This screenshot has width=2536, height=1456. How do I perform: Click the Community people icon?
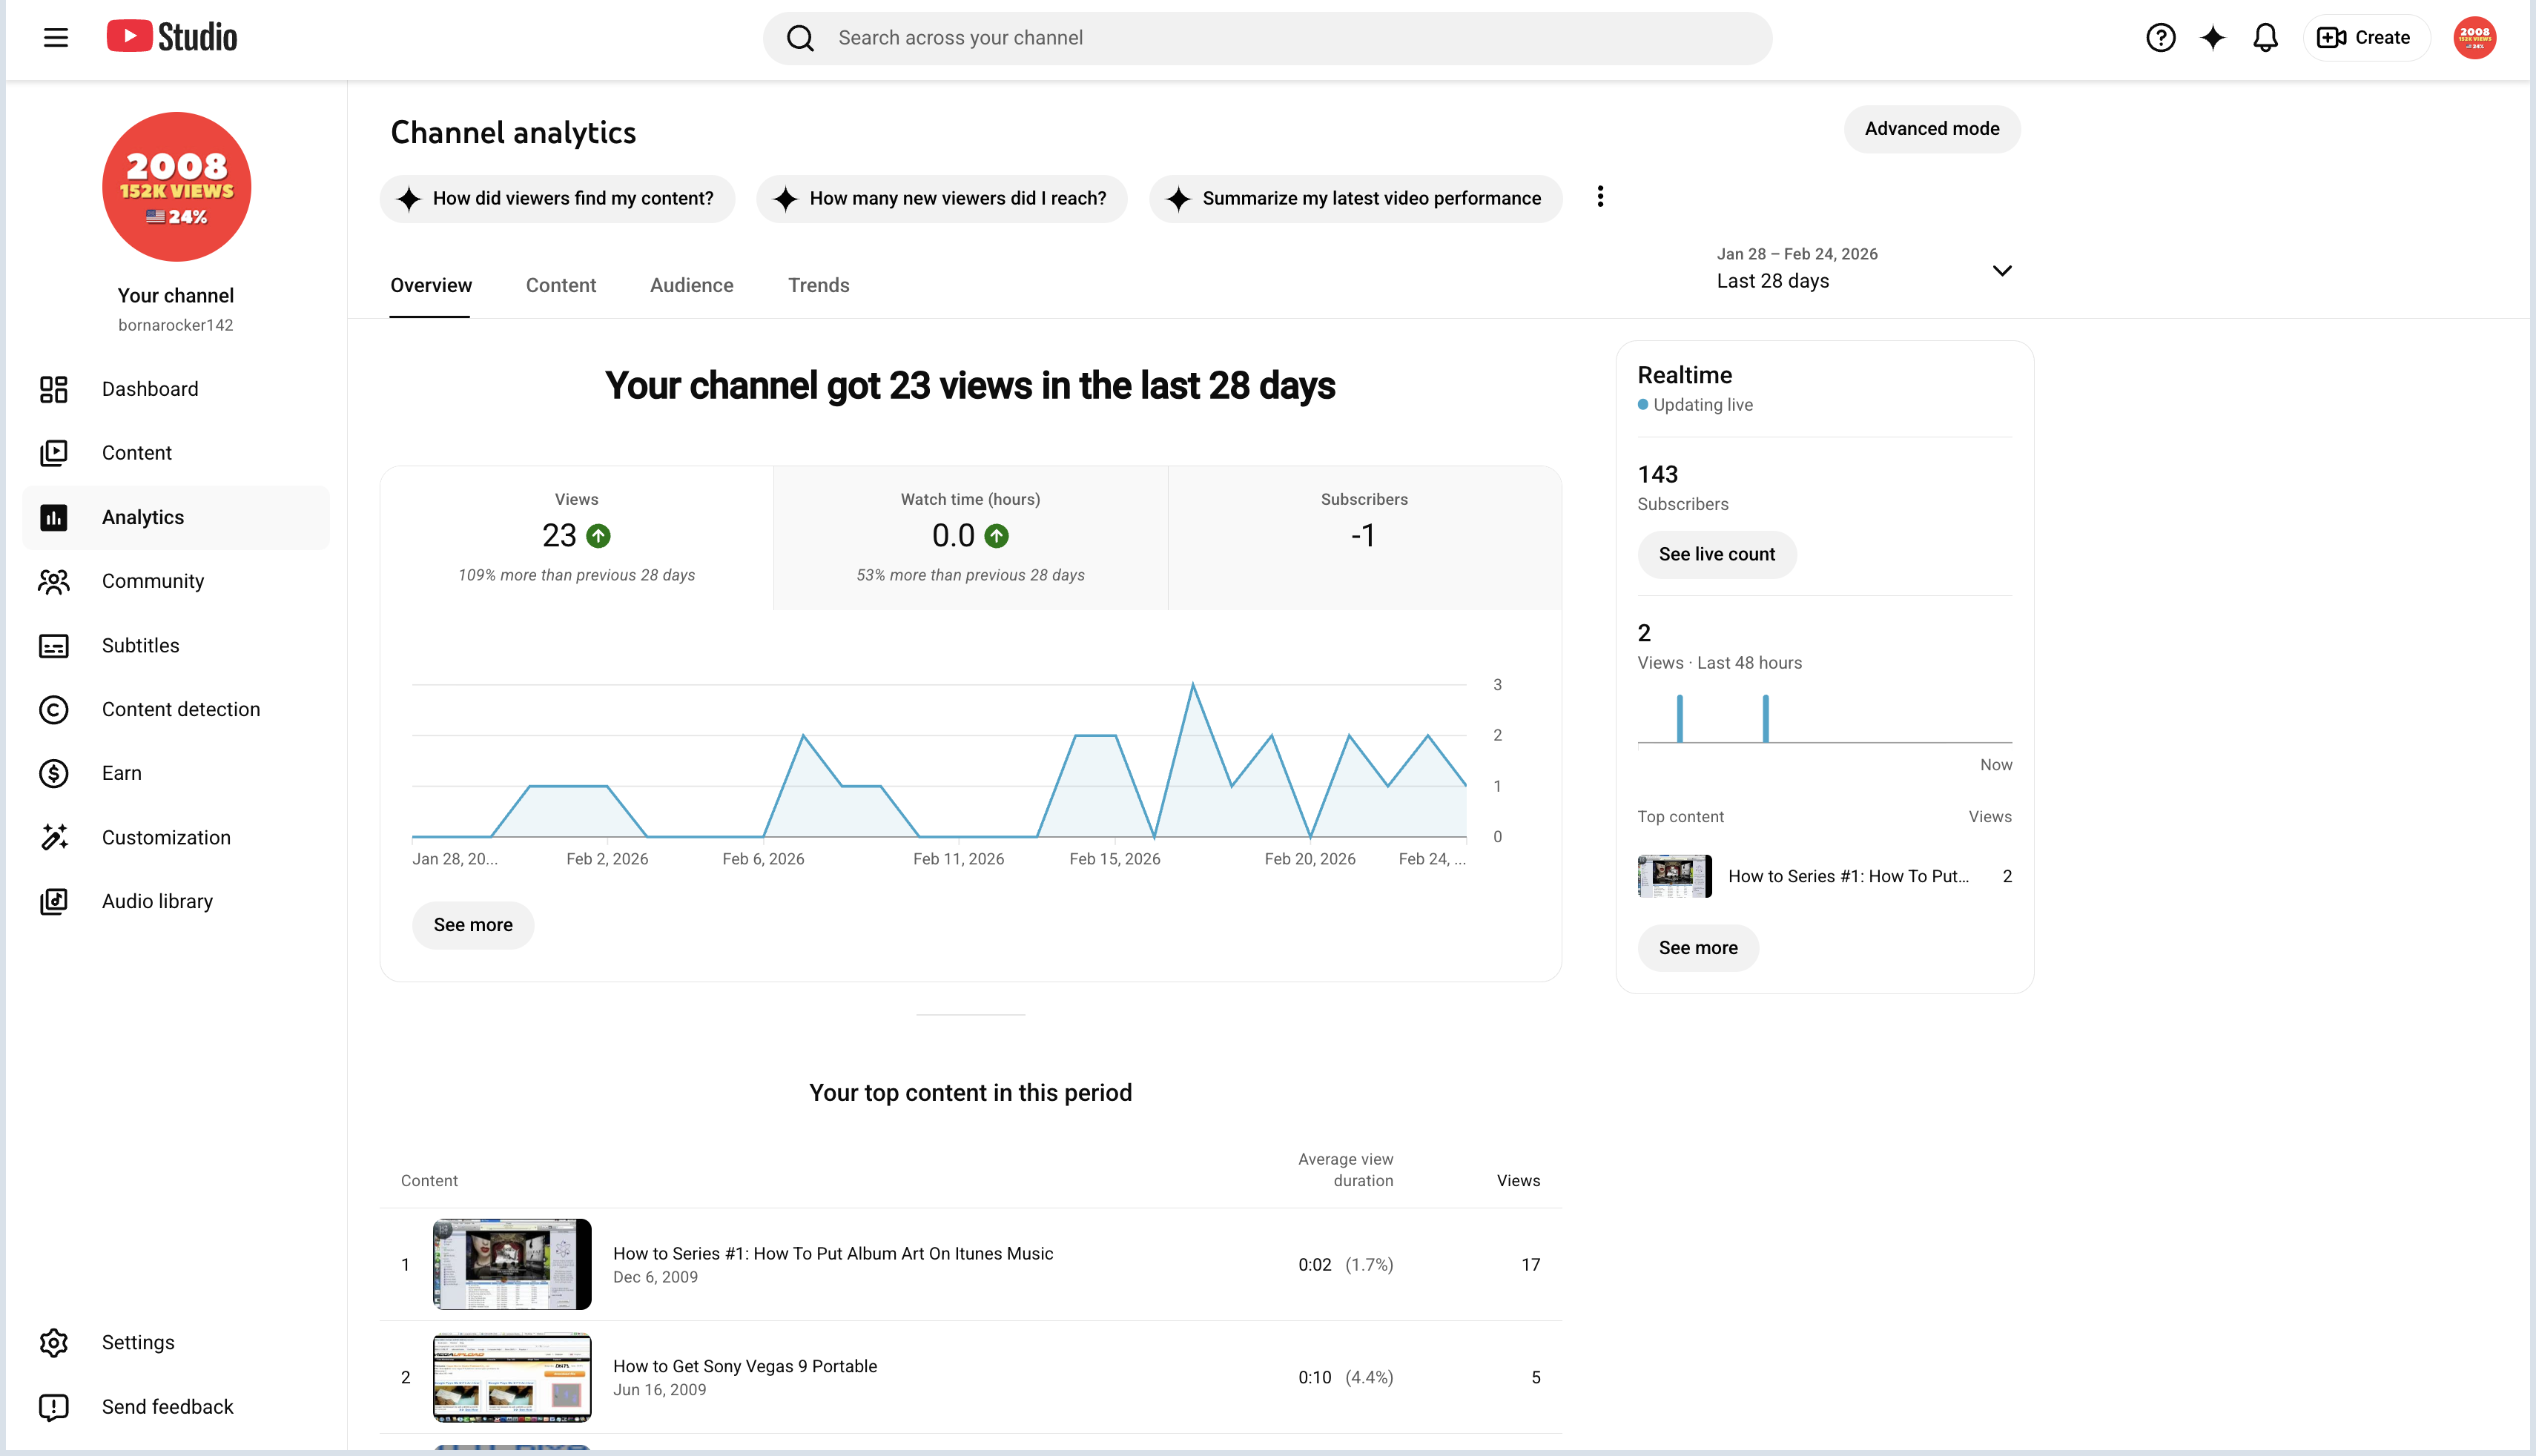coord(54,581)
